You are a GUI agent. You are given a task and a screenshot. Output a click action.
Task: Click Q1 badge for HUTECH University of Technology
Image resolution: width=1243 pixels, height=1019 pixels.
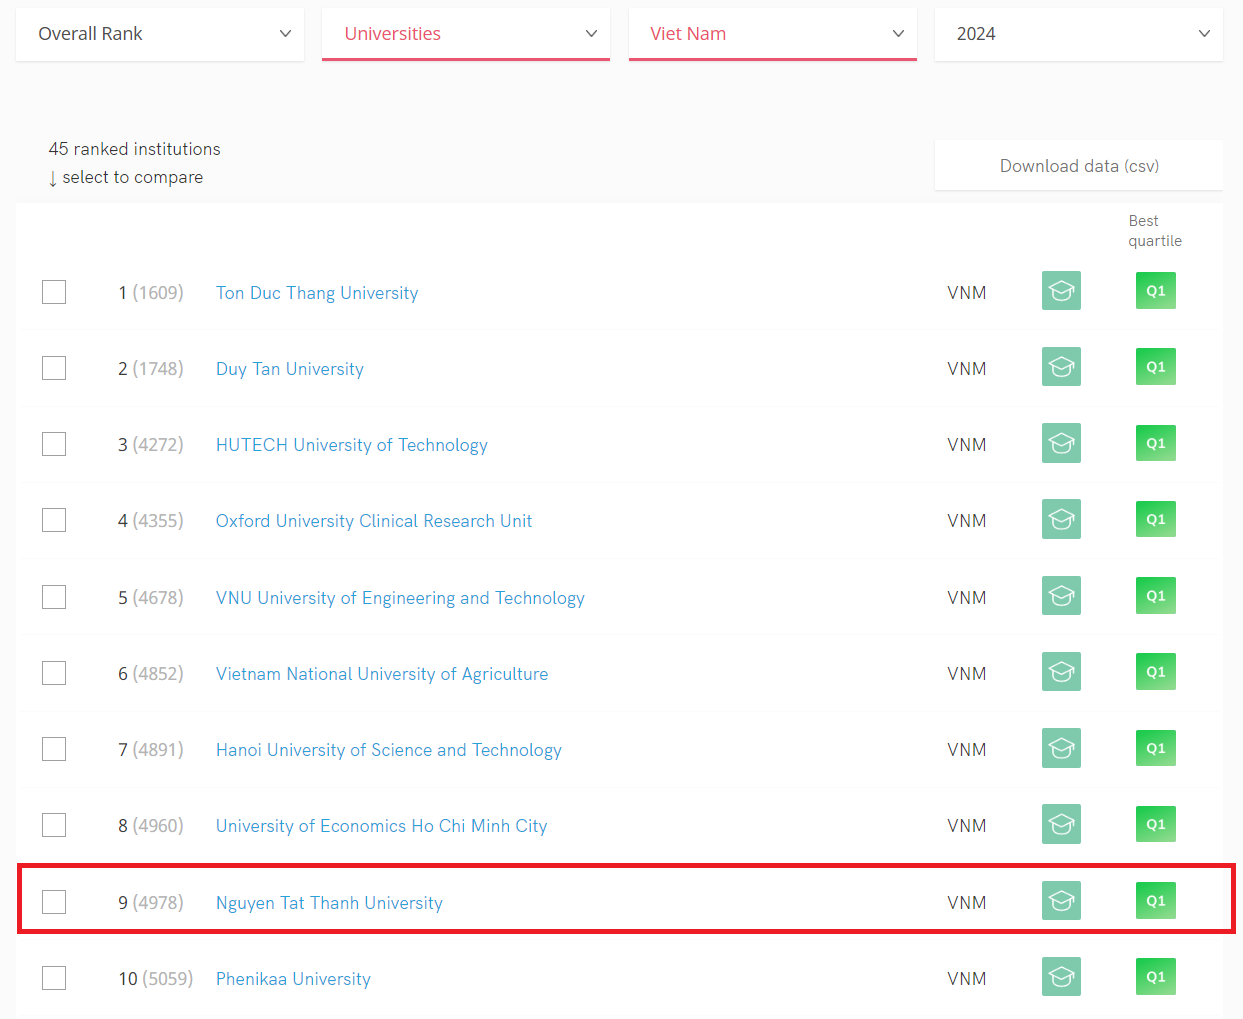(x=1155, y=443)
